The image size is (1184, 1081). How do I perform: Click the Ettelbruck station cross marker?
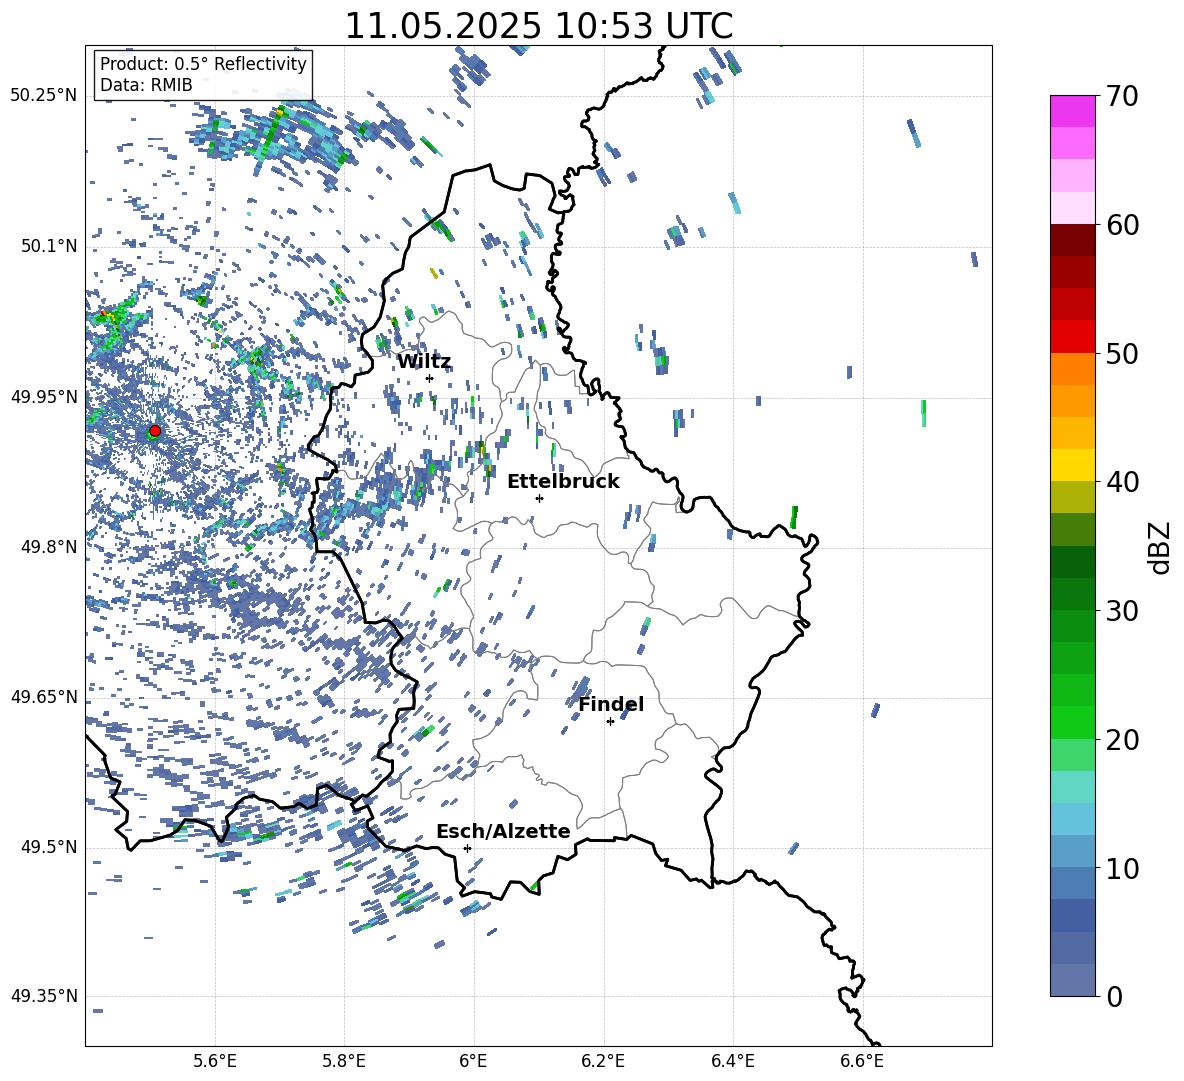[539, 498]
